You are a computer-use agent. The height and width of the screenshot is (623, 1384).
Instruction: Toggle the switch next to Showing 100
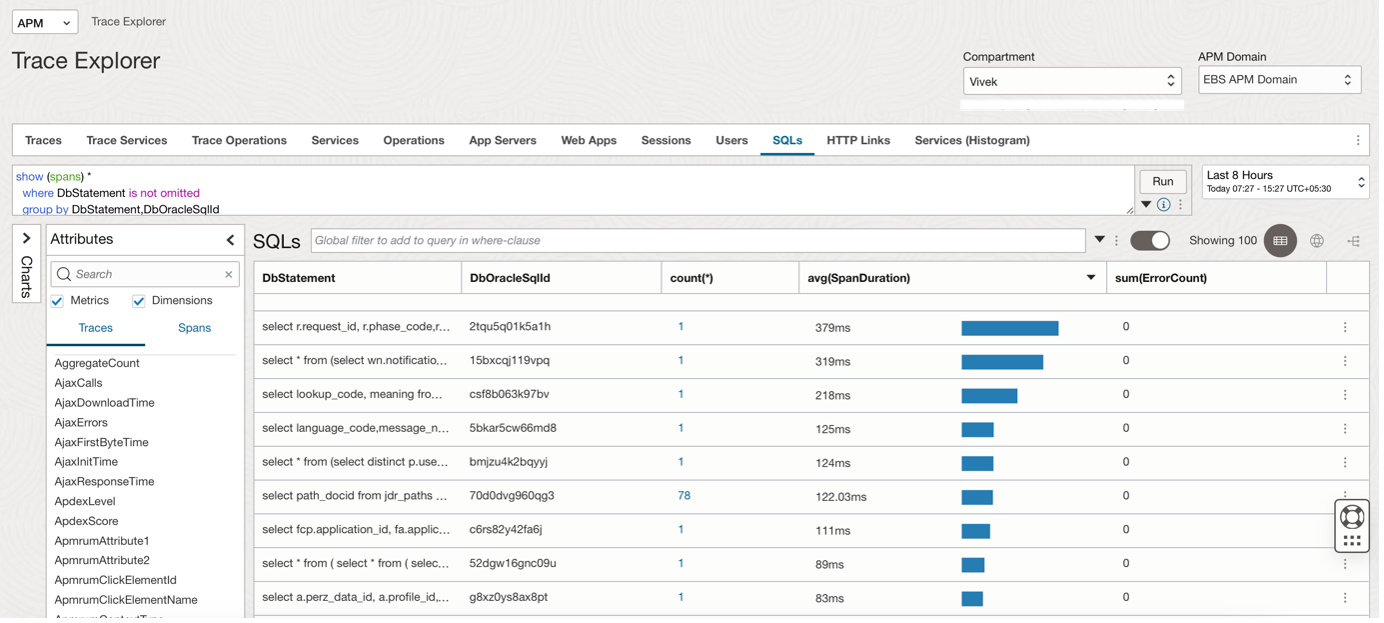(1150, 241)
